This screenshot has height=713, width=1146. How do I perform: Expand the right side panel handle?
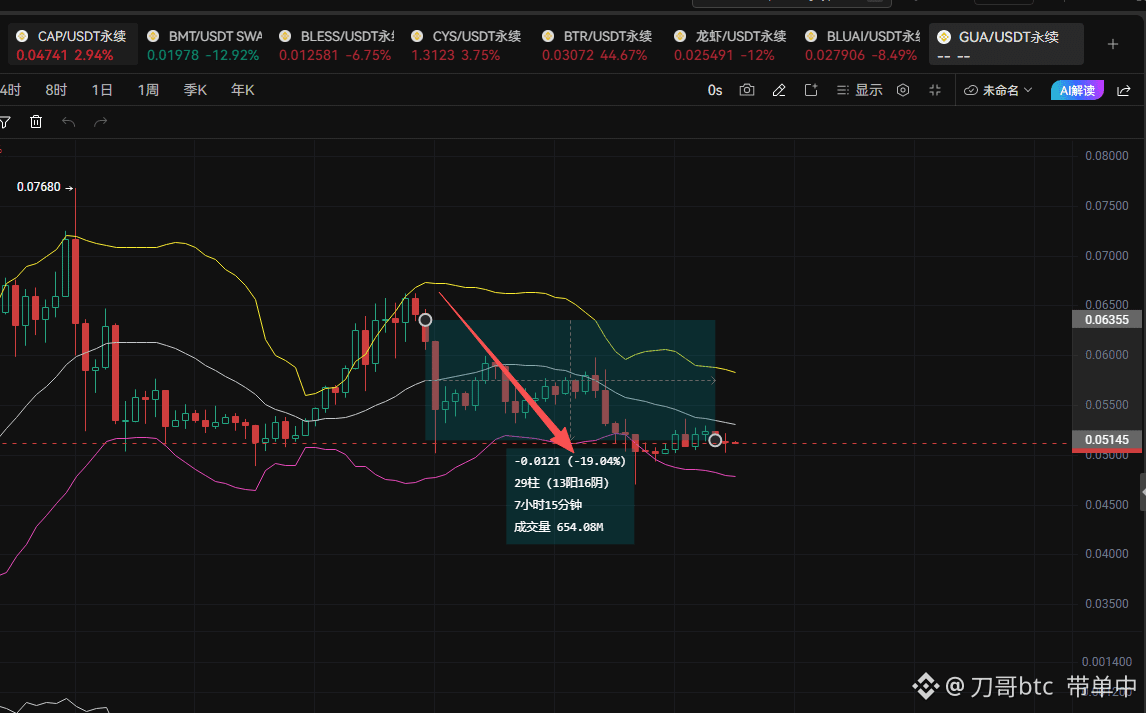[1142, 493]
